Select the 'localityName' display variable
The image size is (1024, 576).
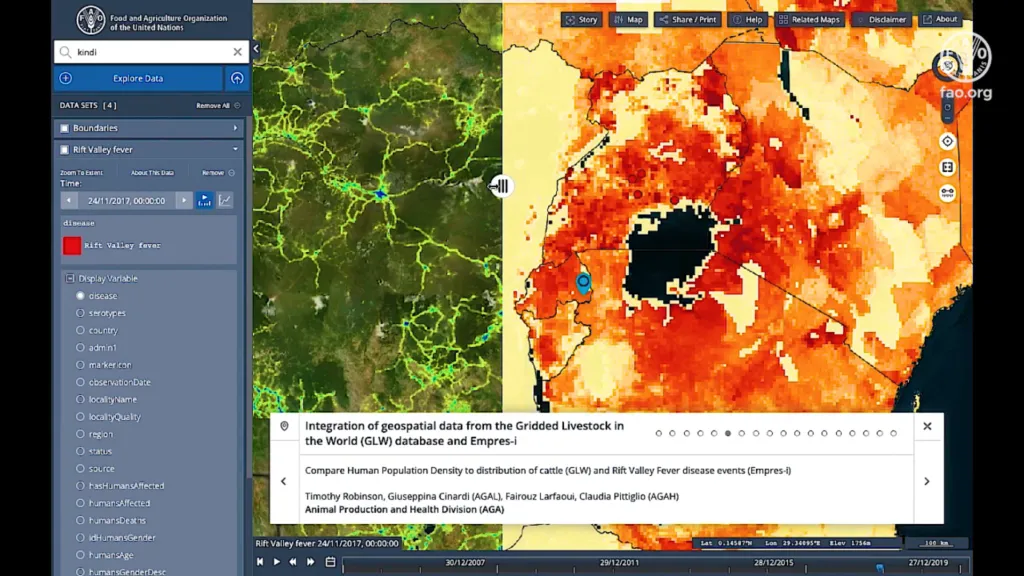(80, 400)
